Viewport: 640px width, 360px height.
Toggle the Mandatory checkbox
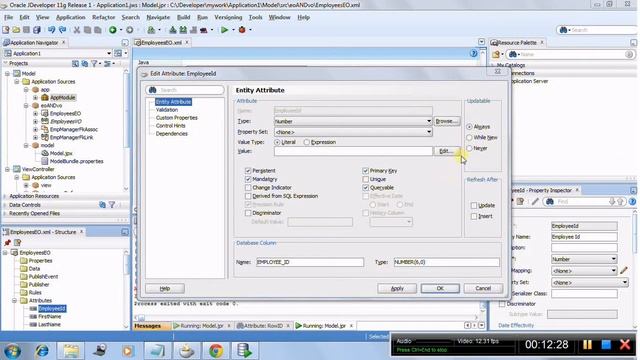point(248,179)
